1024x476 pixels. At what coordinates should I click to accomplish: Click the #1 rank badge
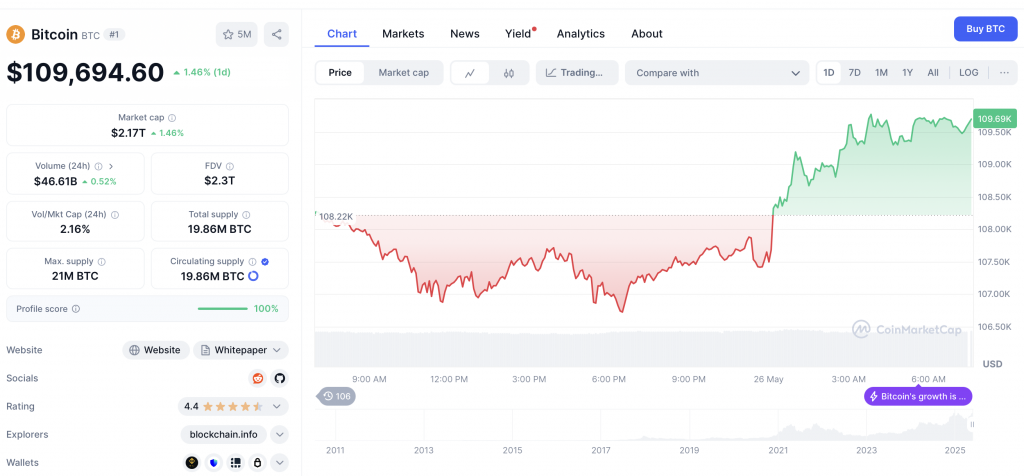coord(114,35)
